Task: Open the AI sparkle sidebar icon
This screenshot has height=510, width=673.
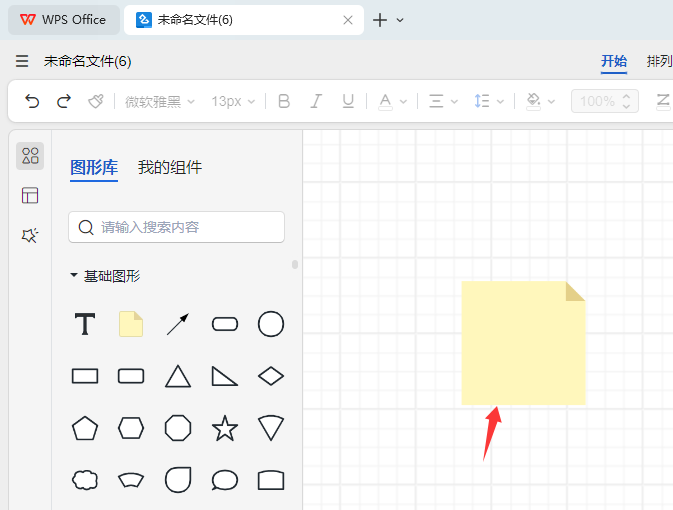Action: (30, 235)
